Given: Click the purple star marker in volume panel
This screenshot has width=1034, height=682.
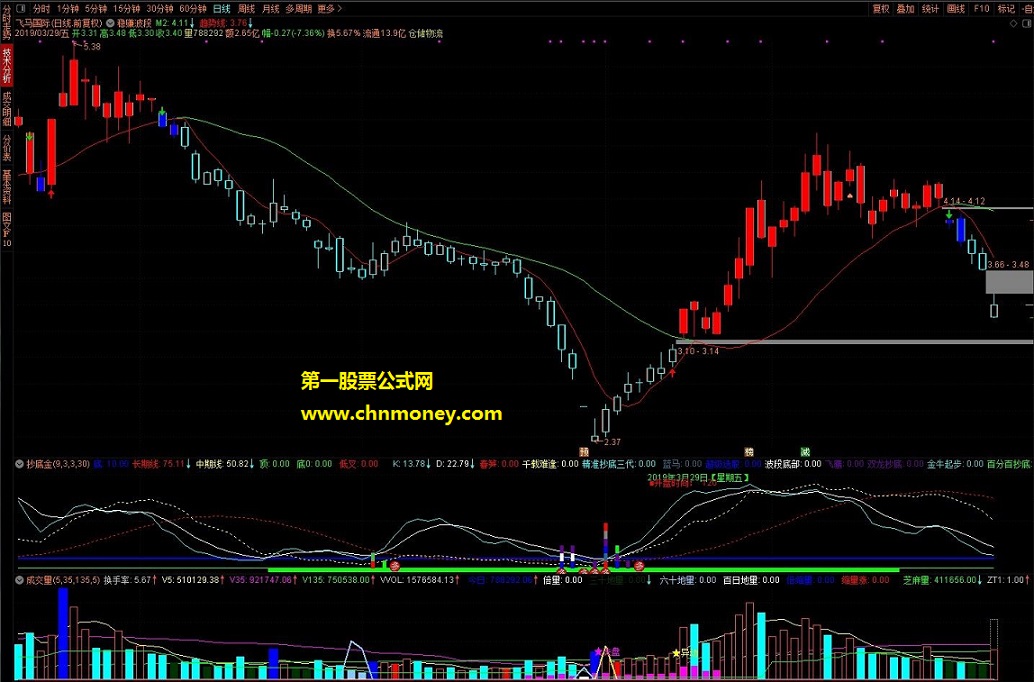Looking at the screenshot, I should tap(598, 651).
